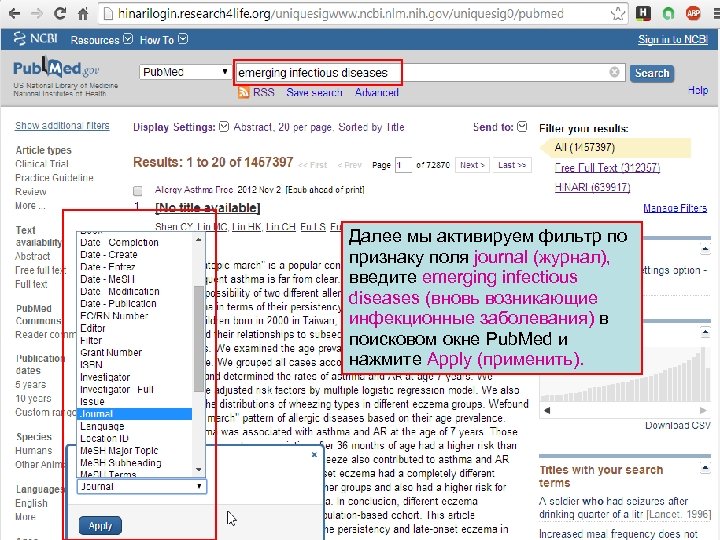
Task: Select Language in the field list
Action: [102, 426]
